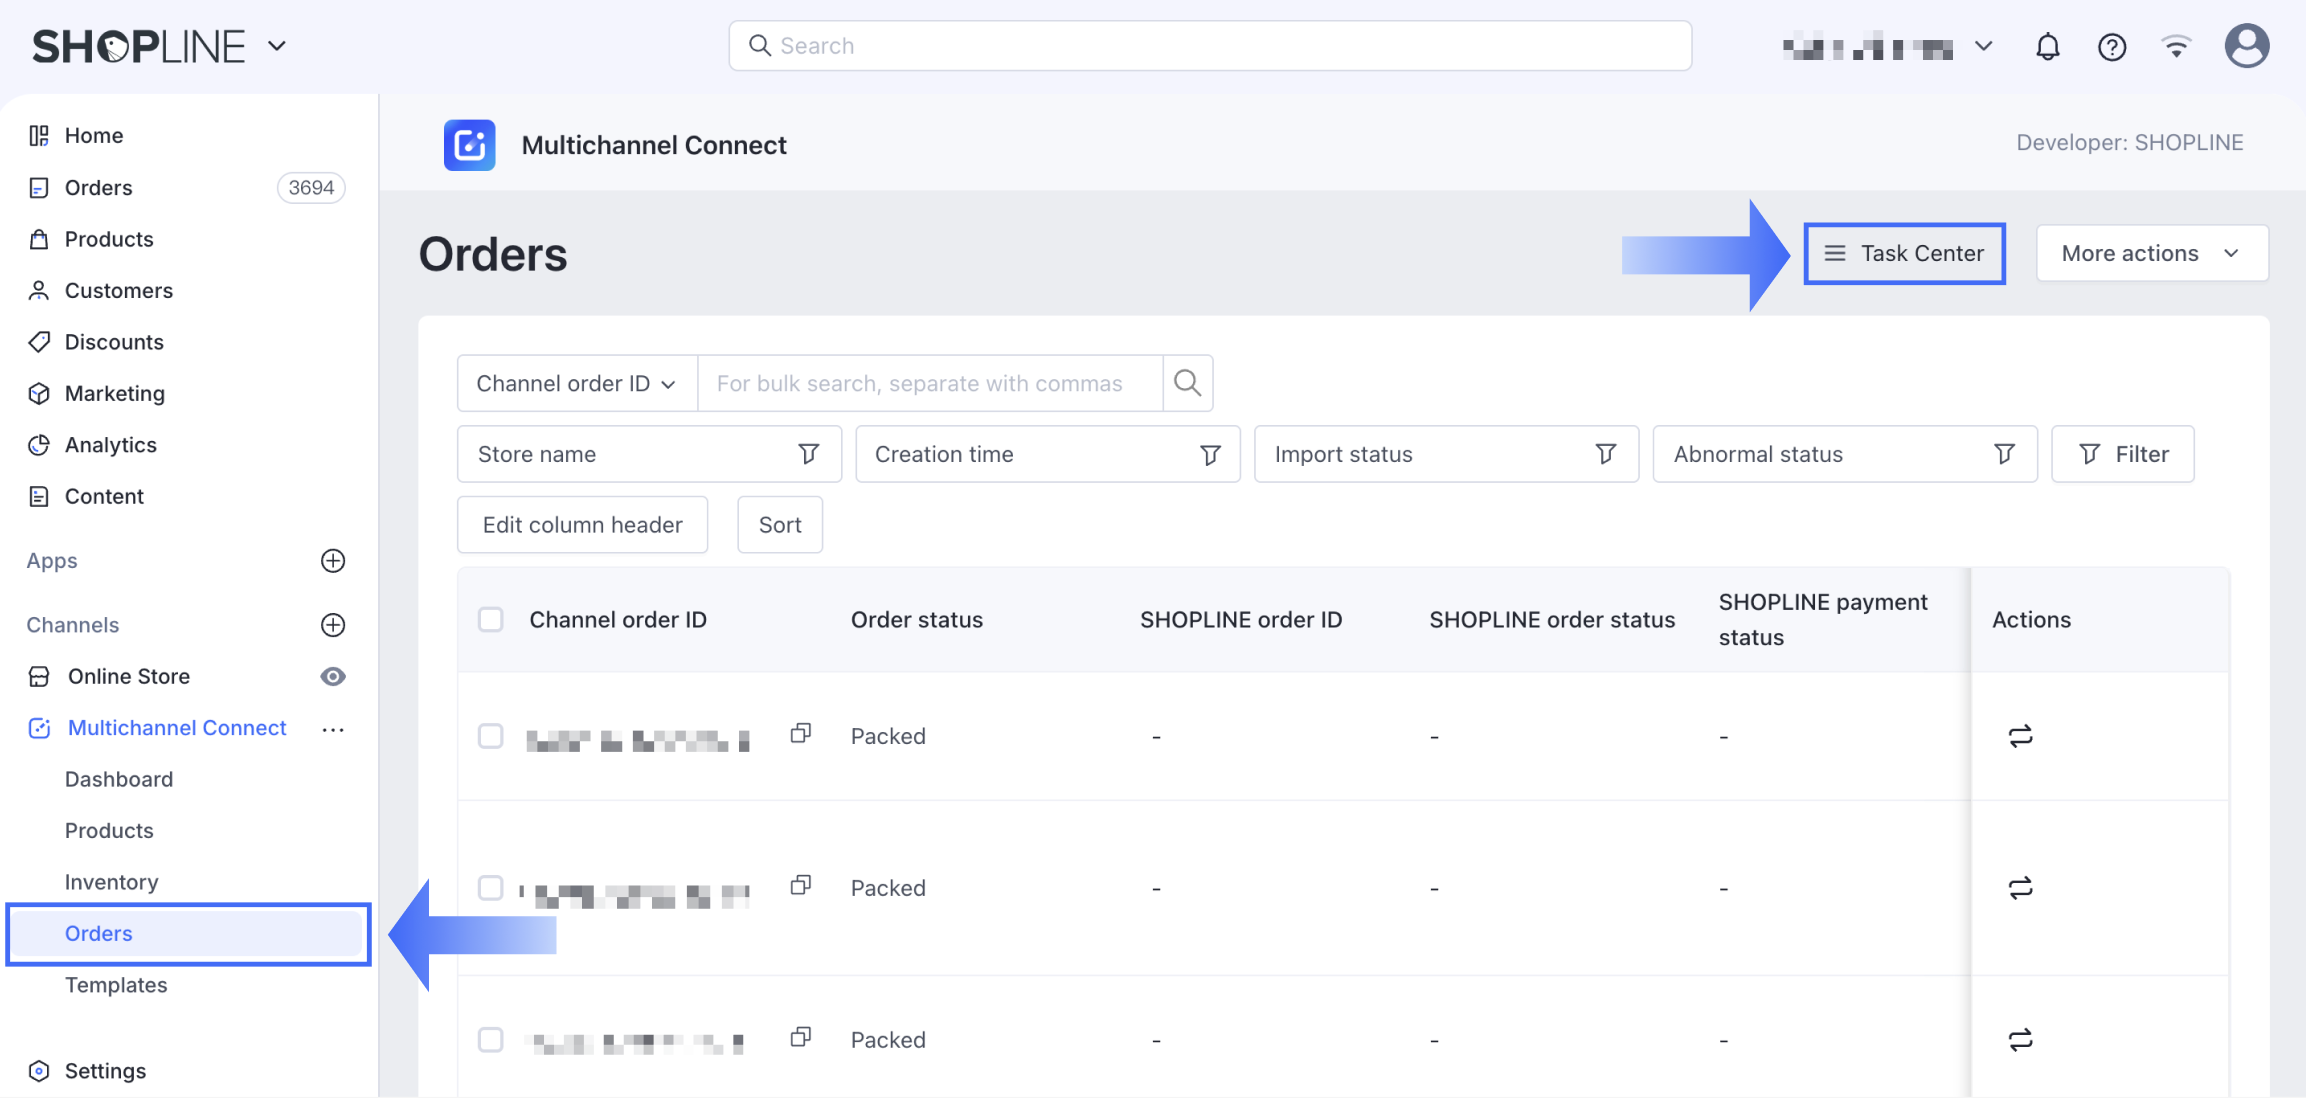Expand the More actions dropdown

[2151, 254]
